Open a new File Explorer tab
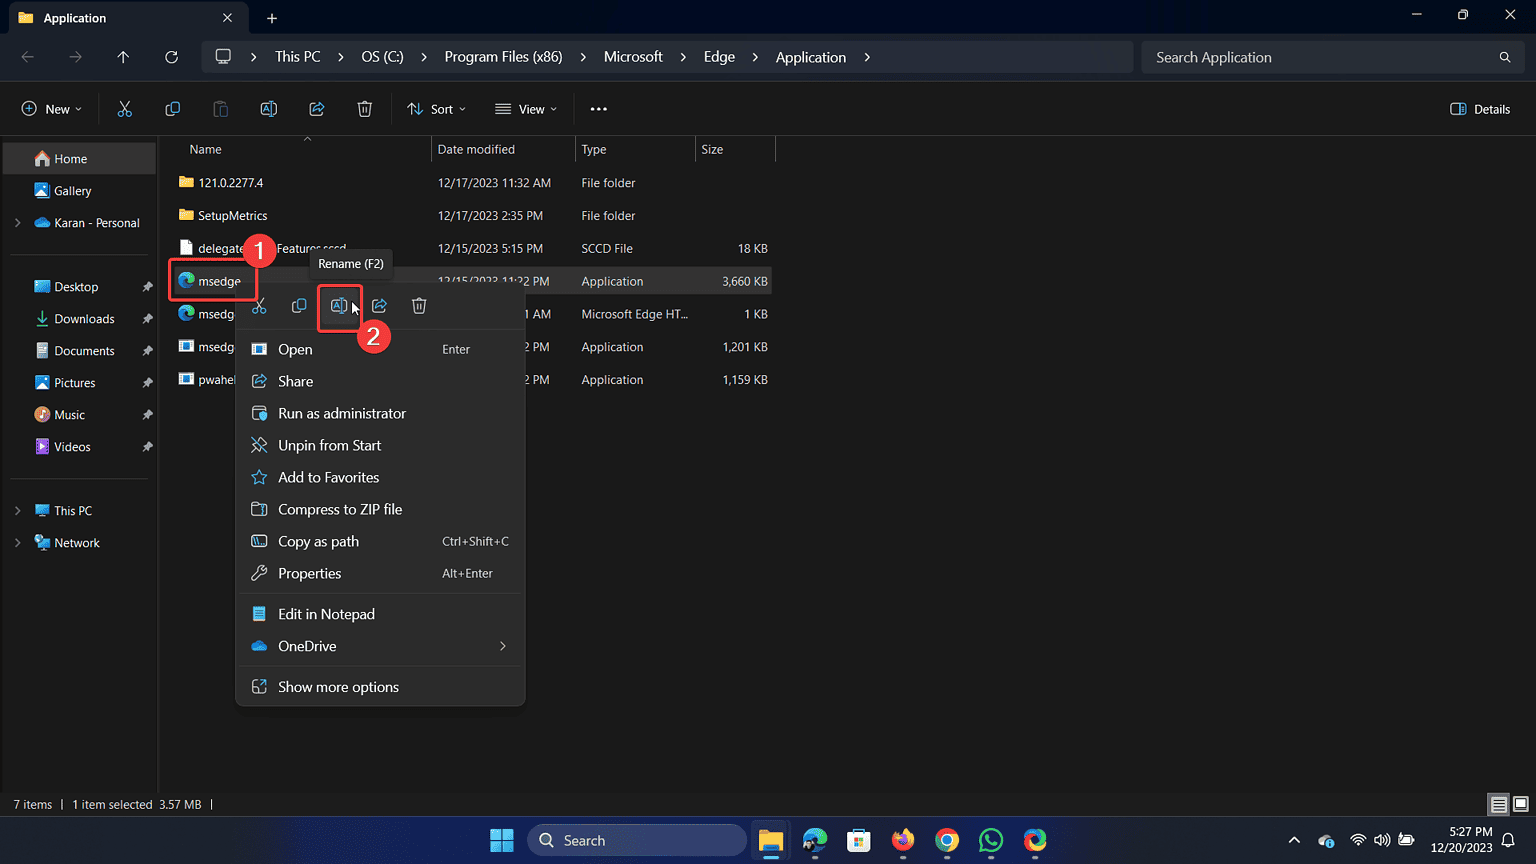1536x864 pixels. coord(272,18)
